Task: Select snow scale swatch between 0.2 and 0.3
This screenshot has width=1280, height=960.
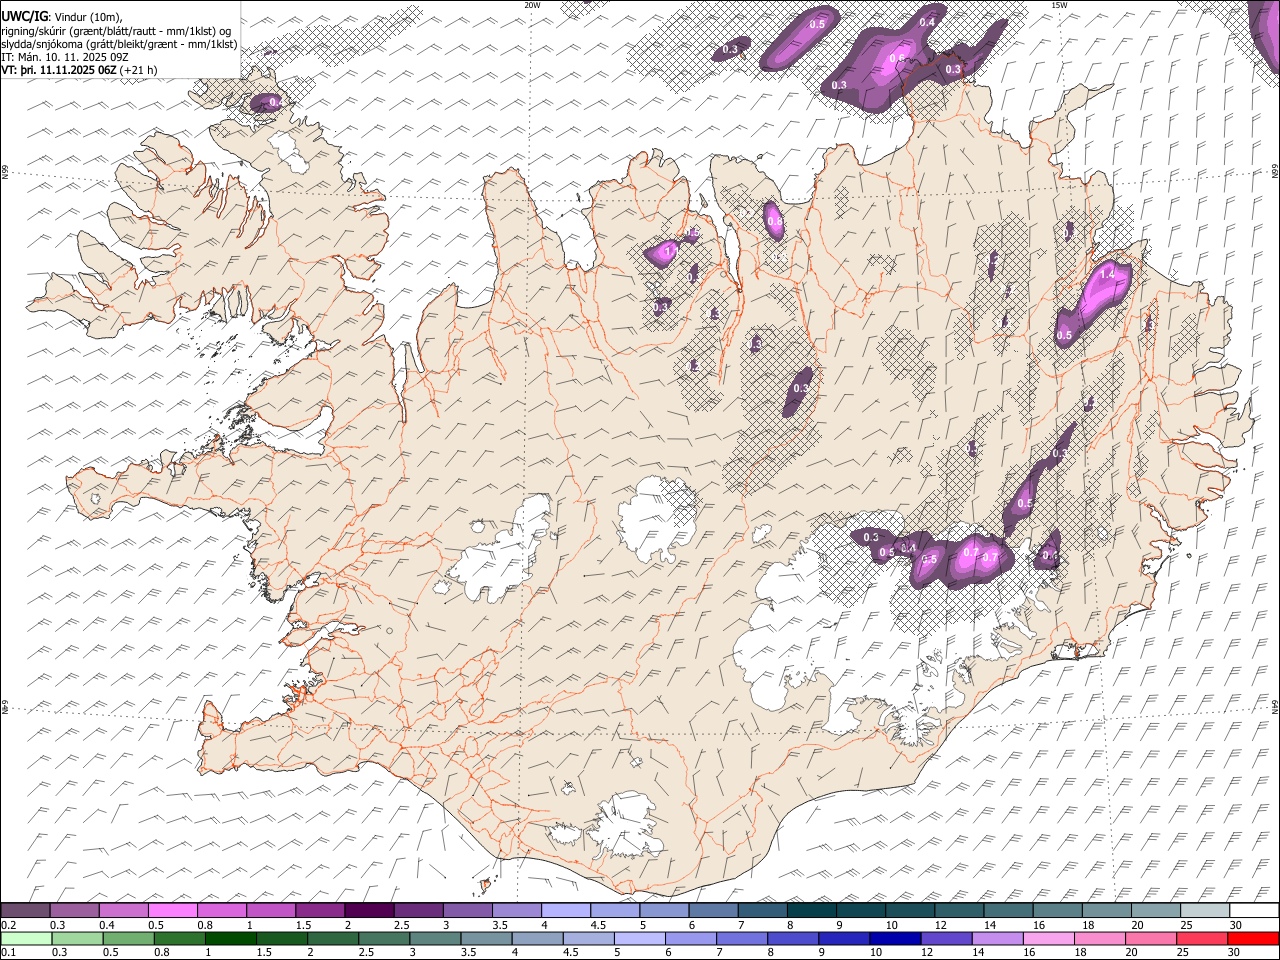Action: point(25,911)
